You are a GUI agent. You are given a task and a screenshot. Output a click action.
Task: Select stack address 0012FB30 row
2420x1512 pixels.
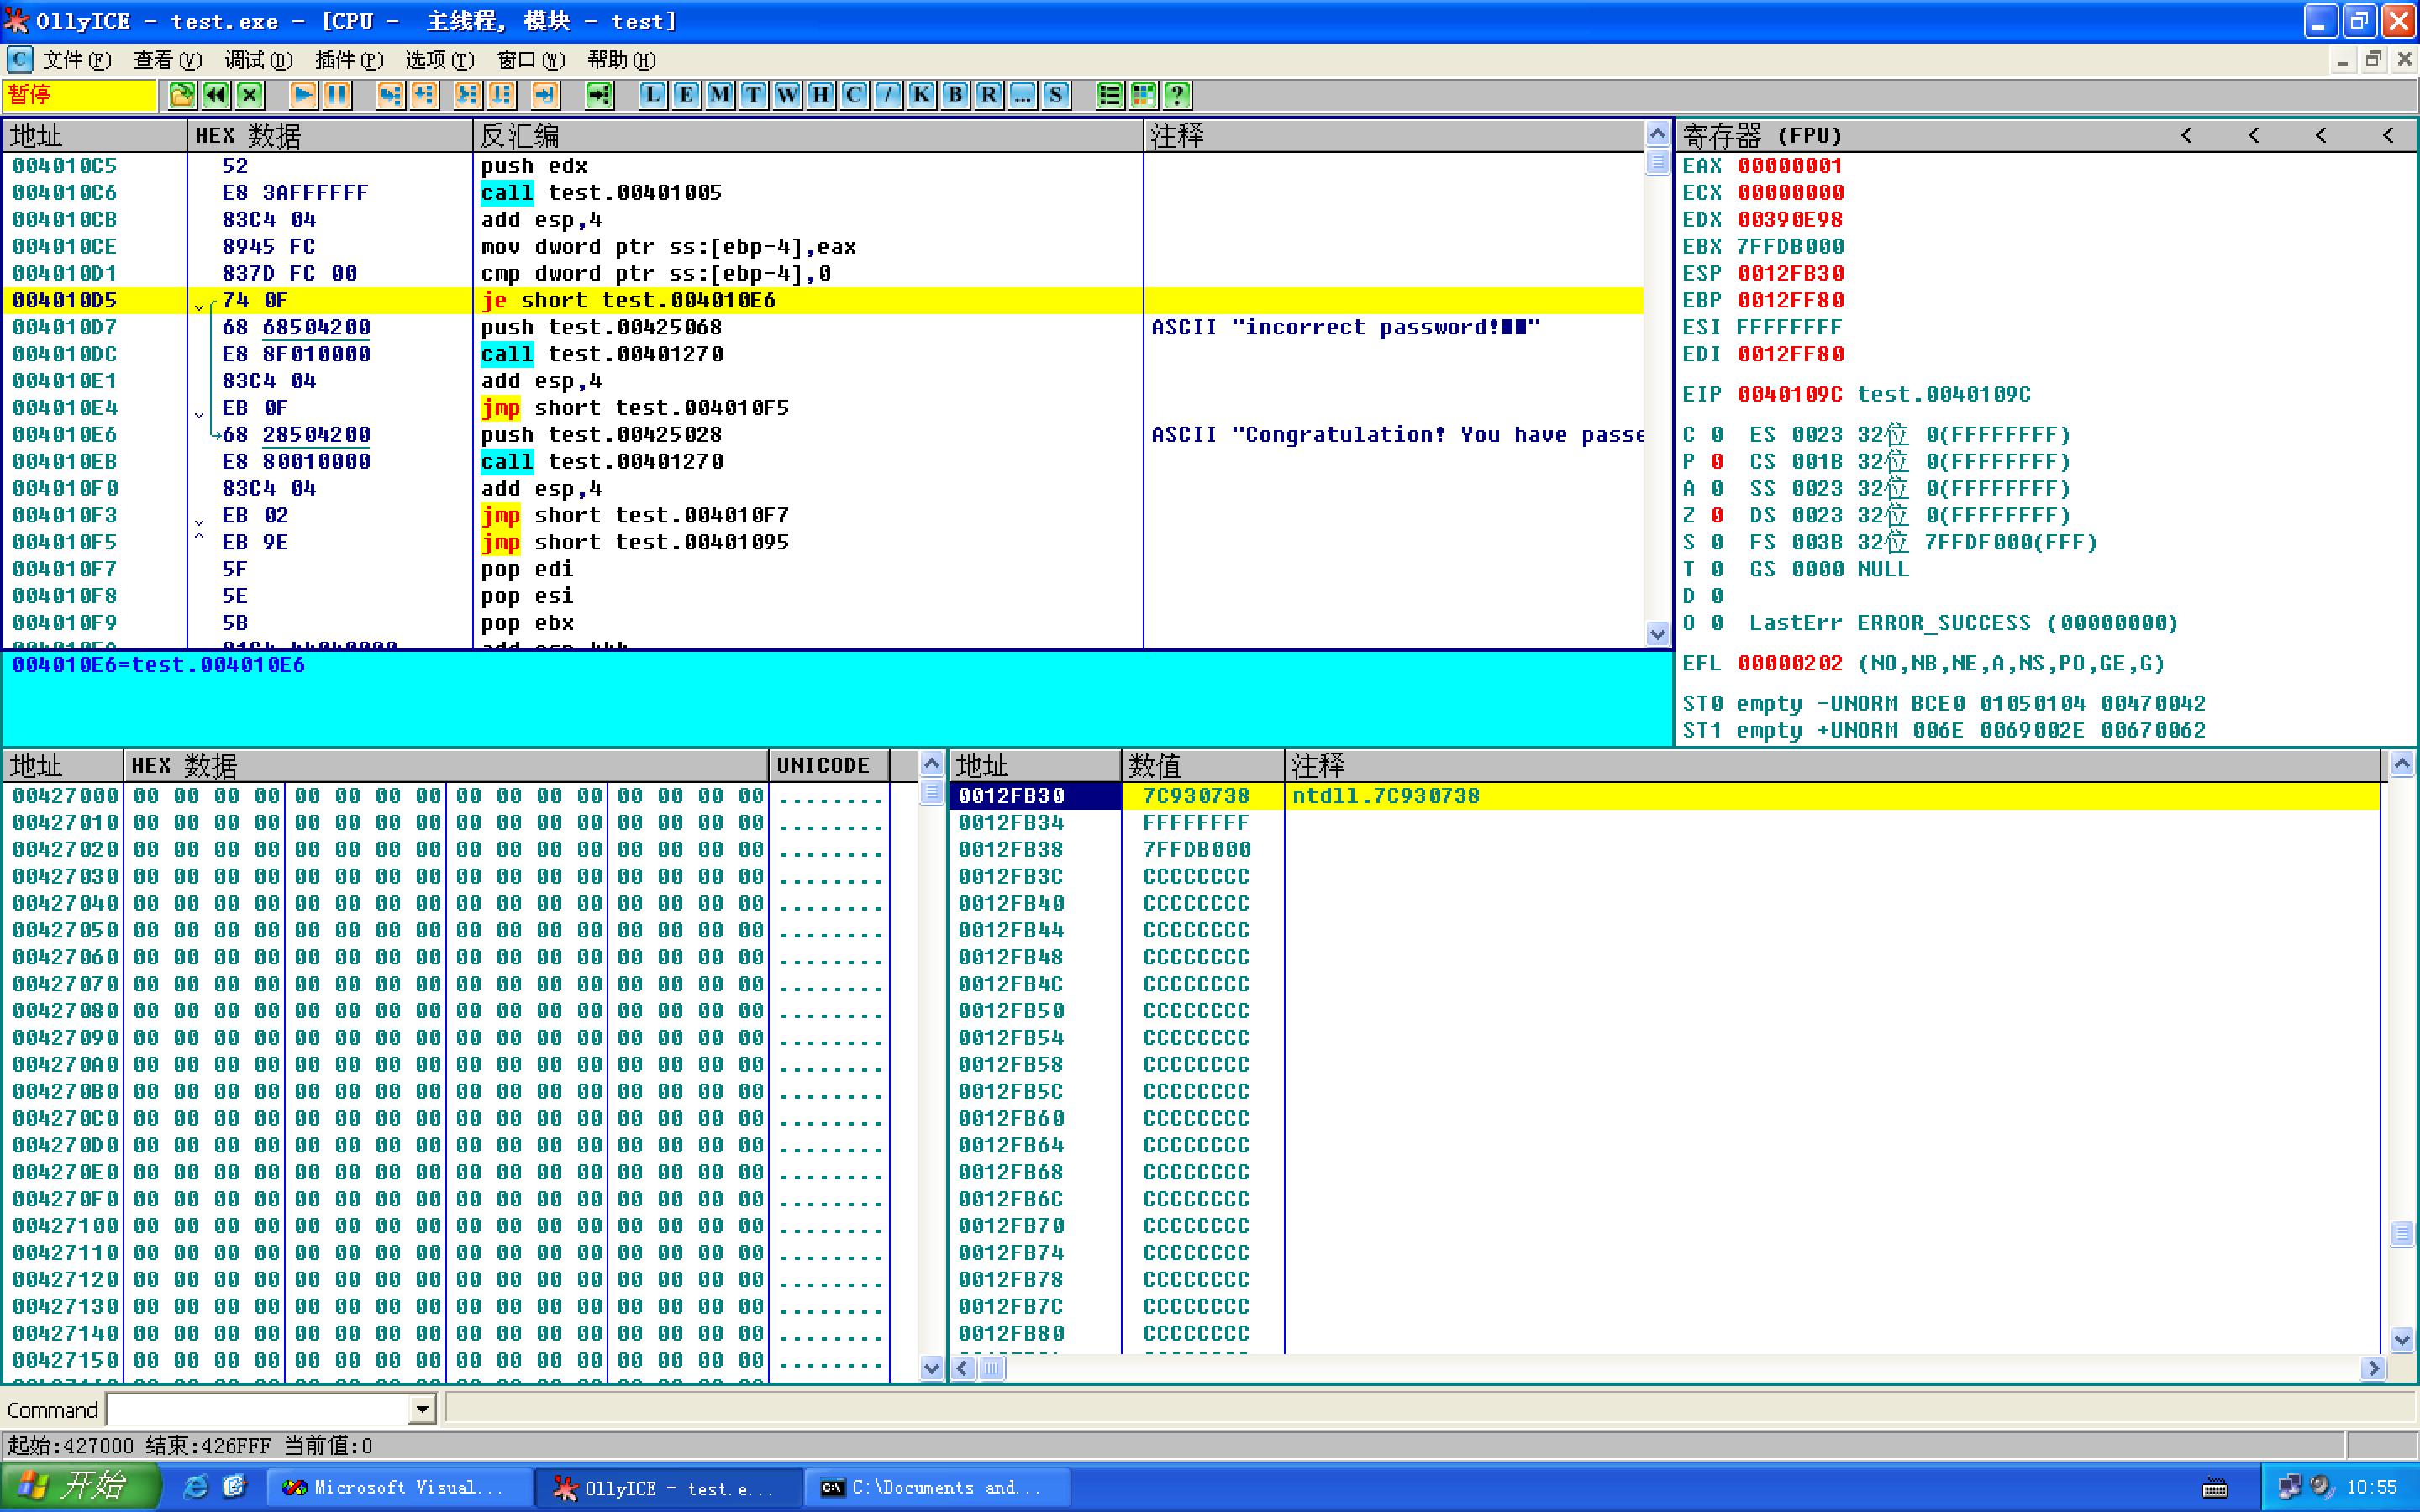click(1664, 796)
